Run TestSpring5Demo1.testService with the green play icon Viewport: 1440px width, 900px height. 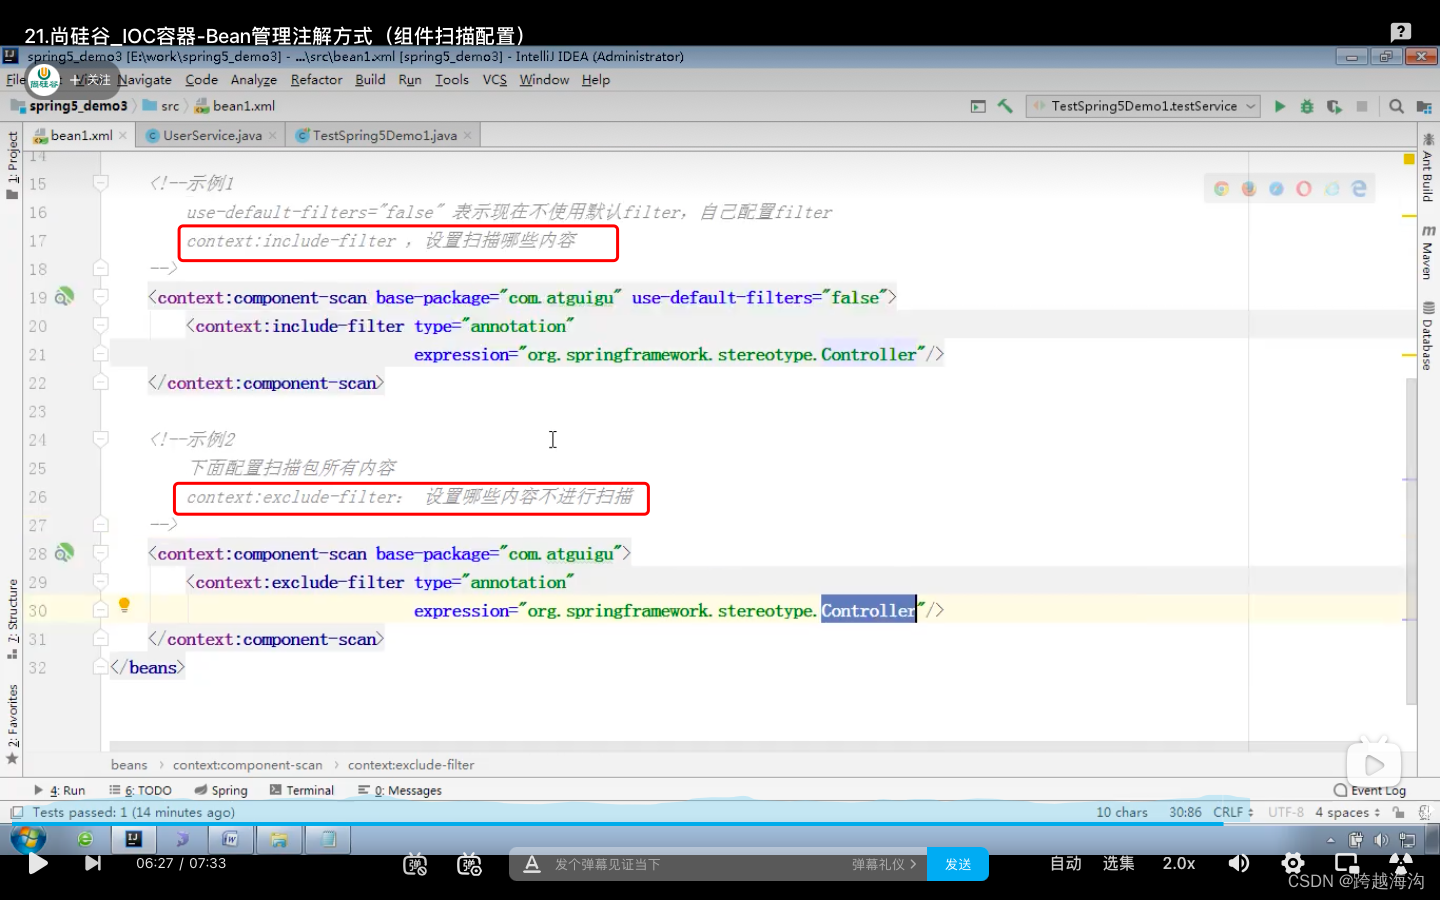click(x=1279, y=106)
